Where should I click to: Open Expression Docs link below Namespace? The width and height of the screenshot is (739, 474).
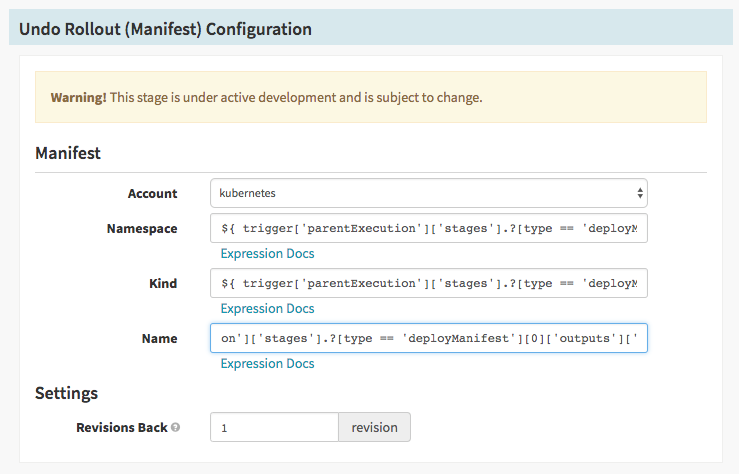pyautogui.click(x=267, y=254)
